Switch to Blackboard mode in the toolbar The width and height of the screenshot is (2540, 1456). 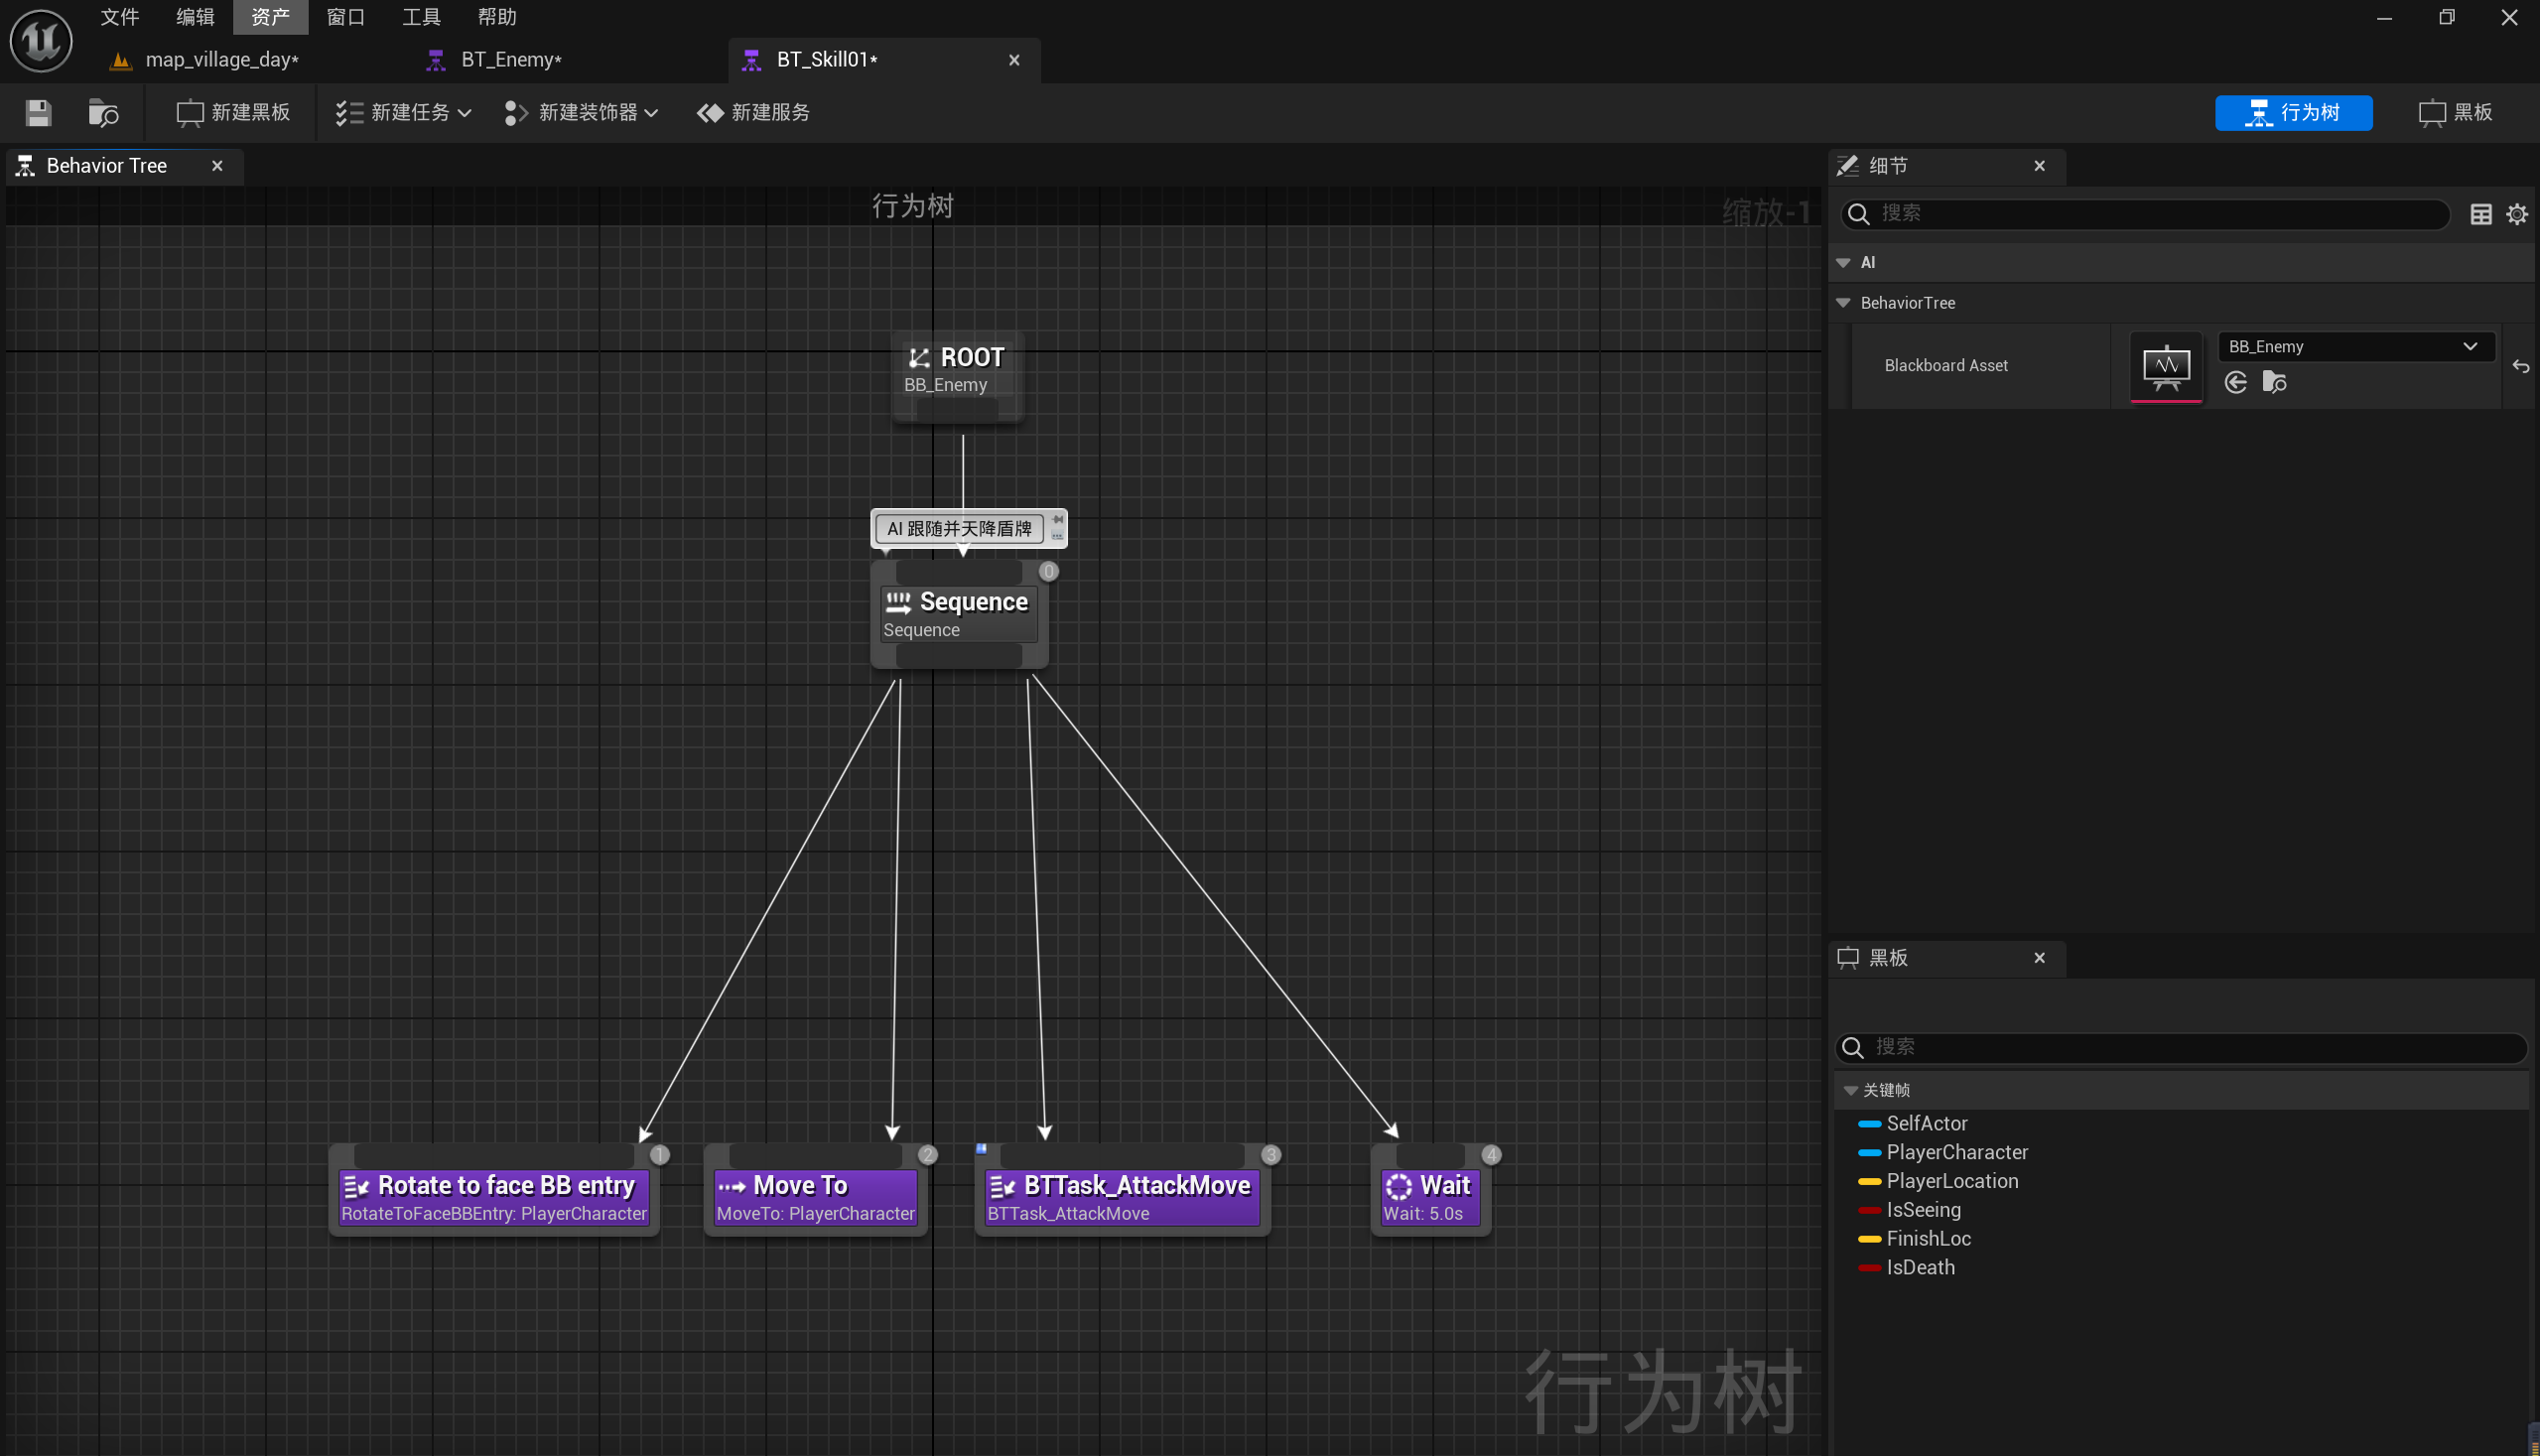2455,113
